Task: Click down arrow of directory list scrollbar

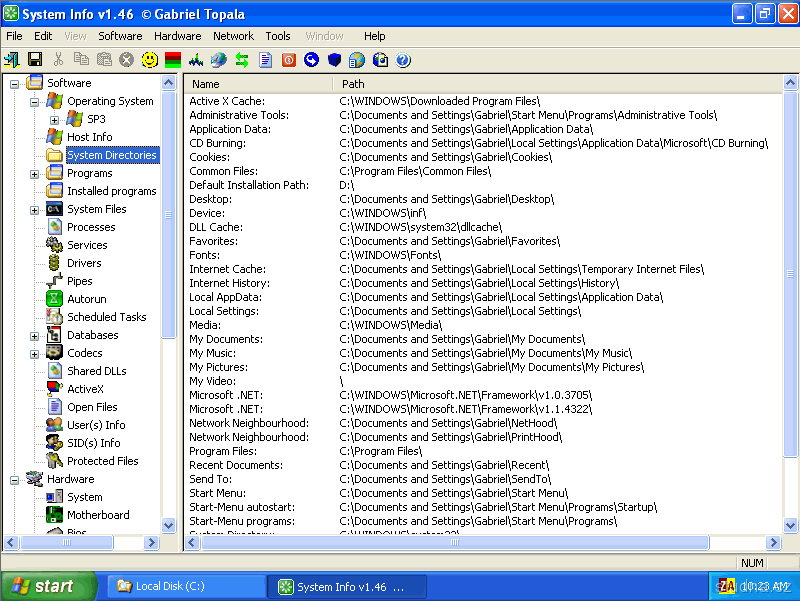Action: [x=790, y=525]
